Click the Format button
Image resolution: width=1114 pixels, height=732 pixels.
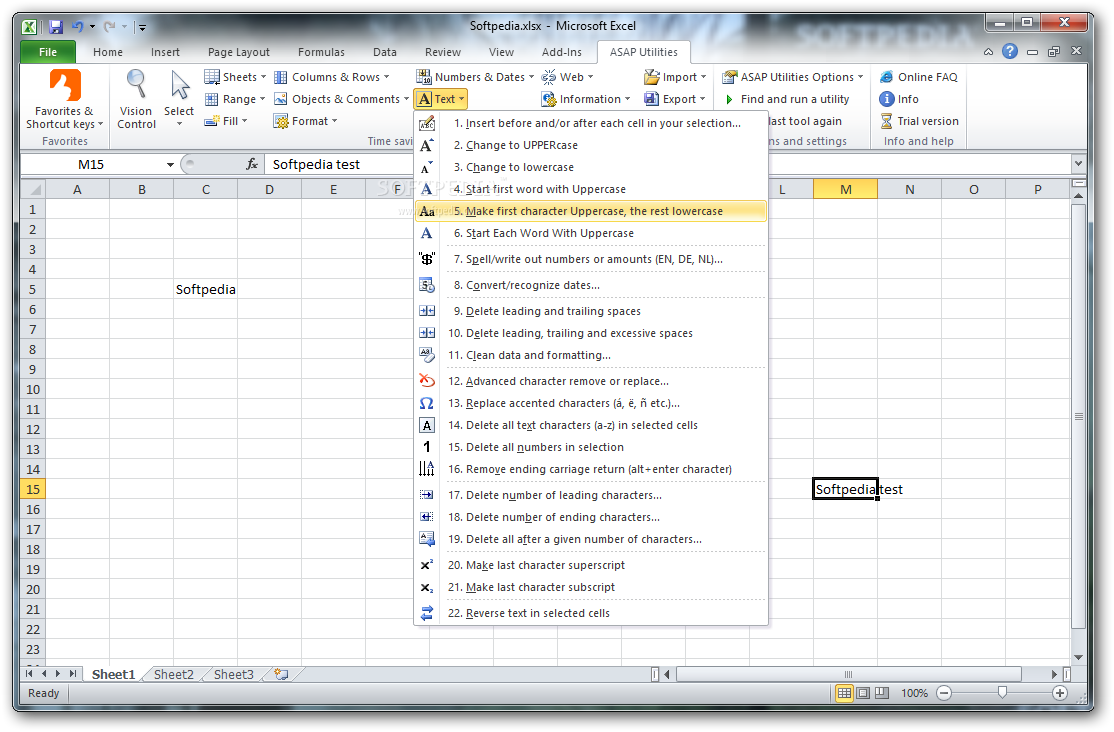click(305, 121)
